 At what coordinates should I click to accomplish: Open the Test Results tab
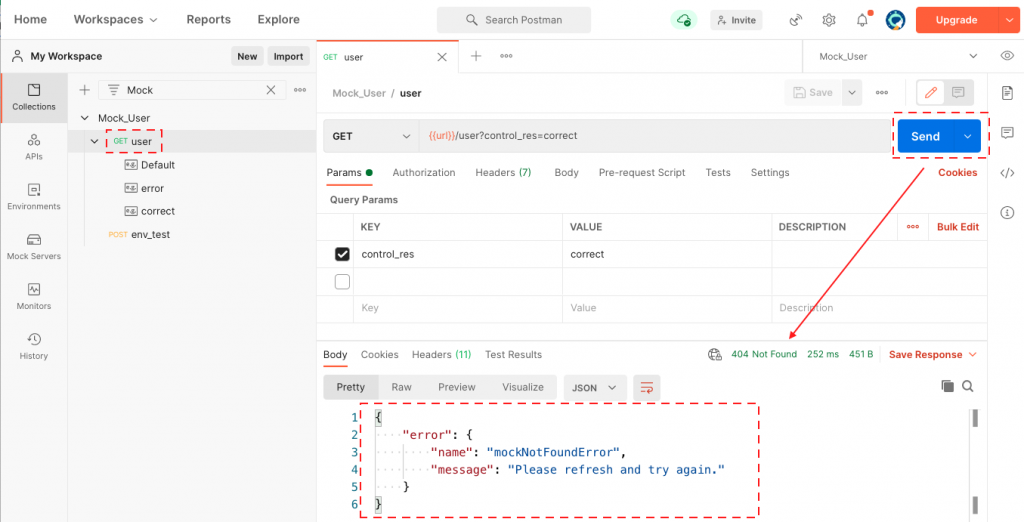tap(513, 355)
